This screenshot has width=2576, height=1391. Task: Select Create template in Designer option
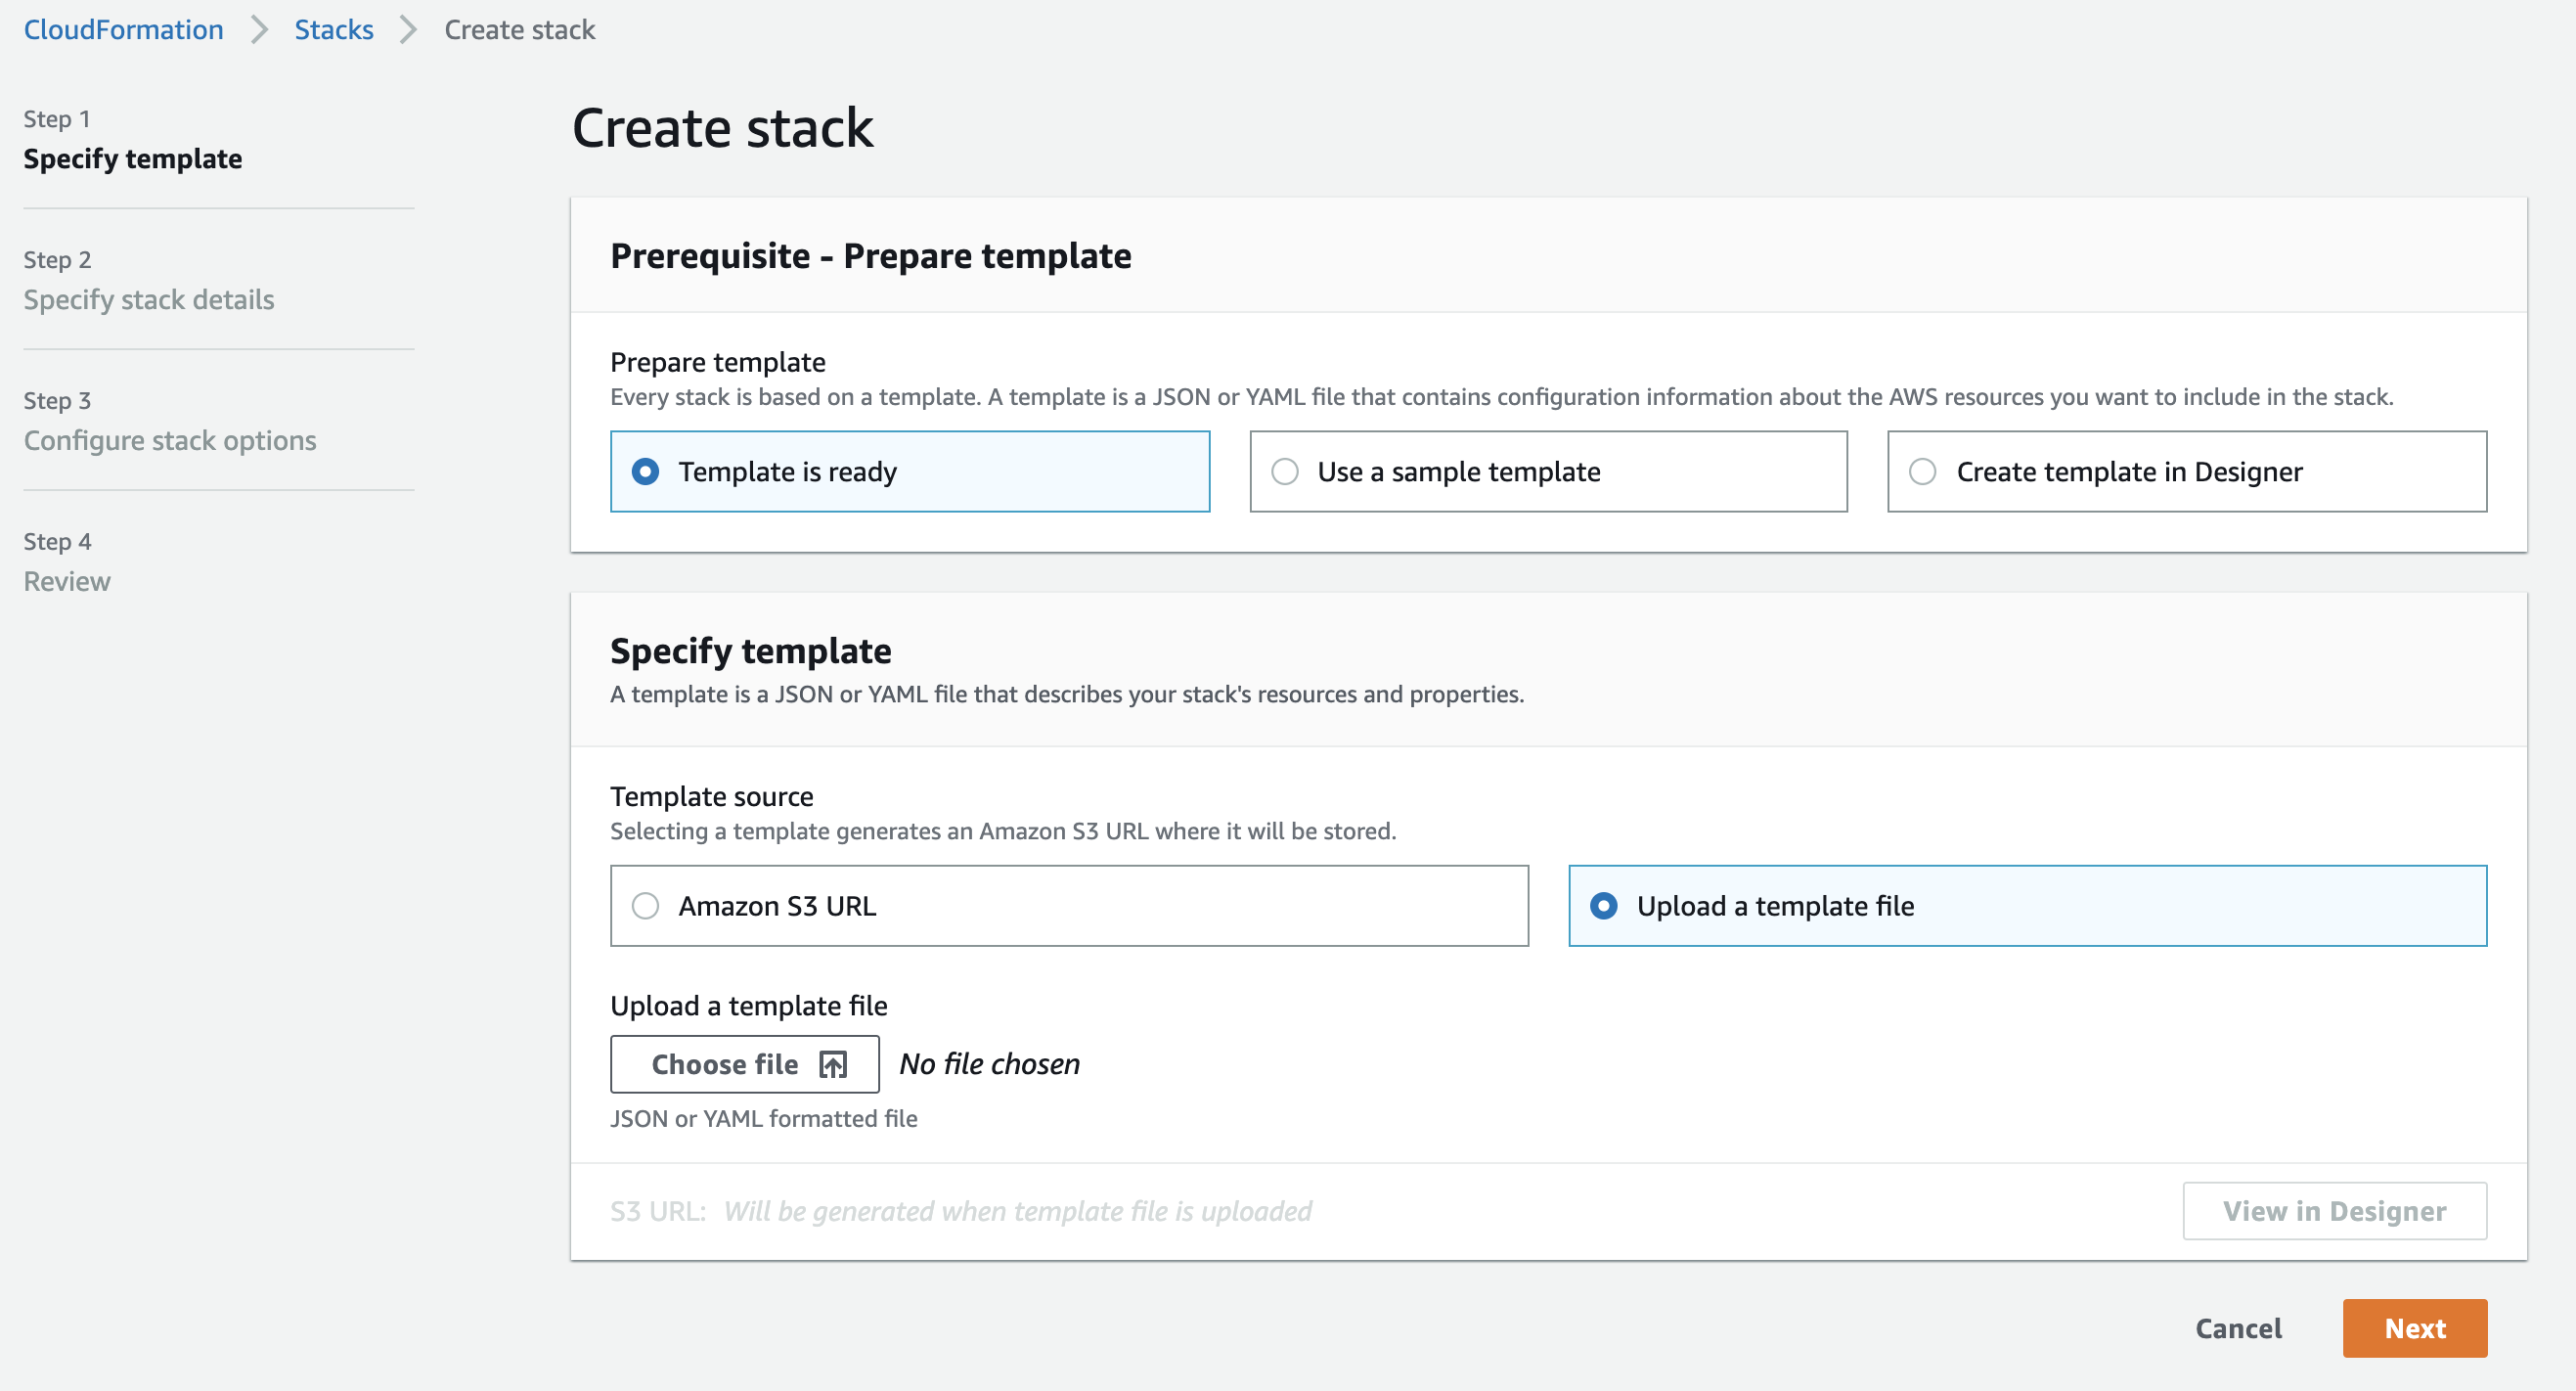[x=1922, y=471]
